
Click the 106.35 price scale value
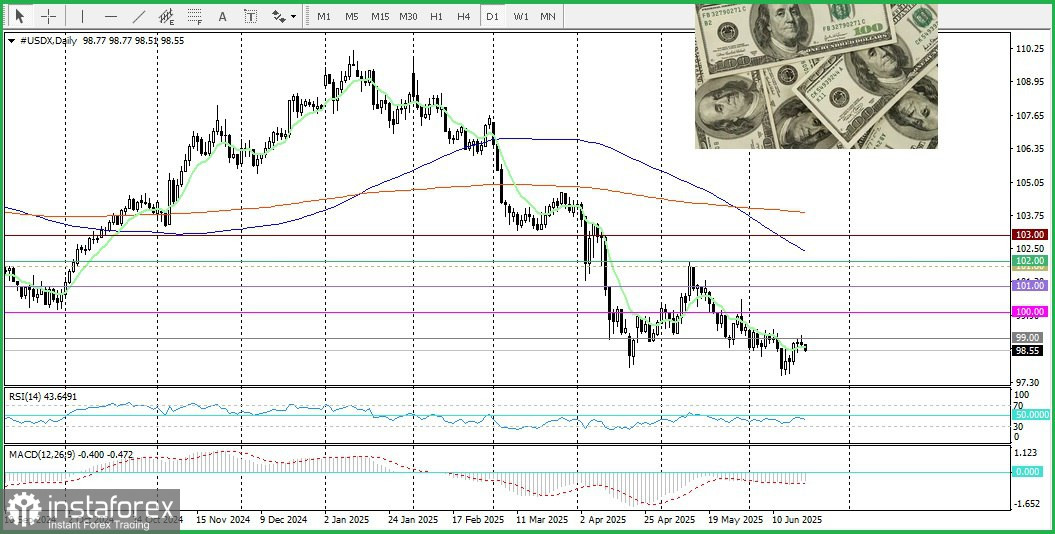pyautogui.click(x=1029, y=149)
